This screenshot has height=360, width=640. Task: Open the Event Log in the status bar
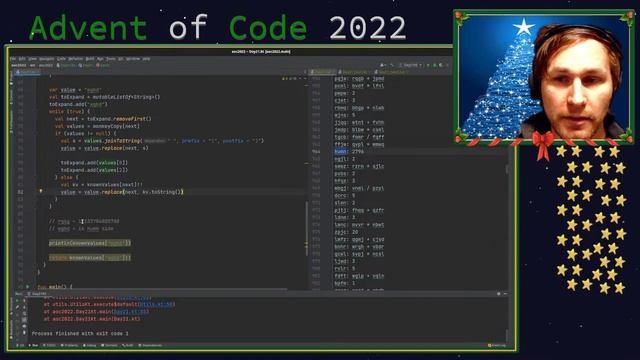point(497,345)
